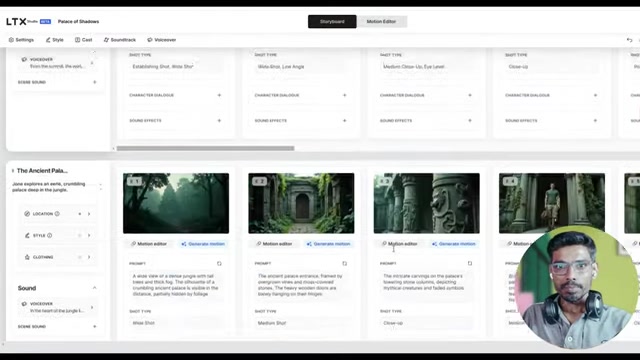Image resolution: width=640 pixels, height=360 pixels.
Task: Add sound effects to the upper Close-up card
Action: tap(595, 121)
